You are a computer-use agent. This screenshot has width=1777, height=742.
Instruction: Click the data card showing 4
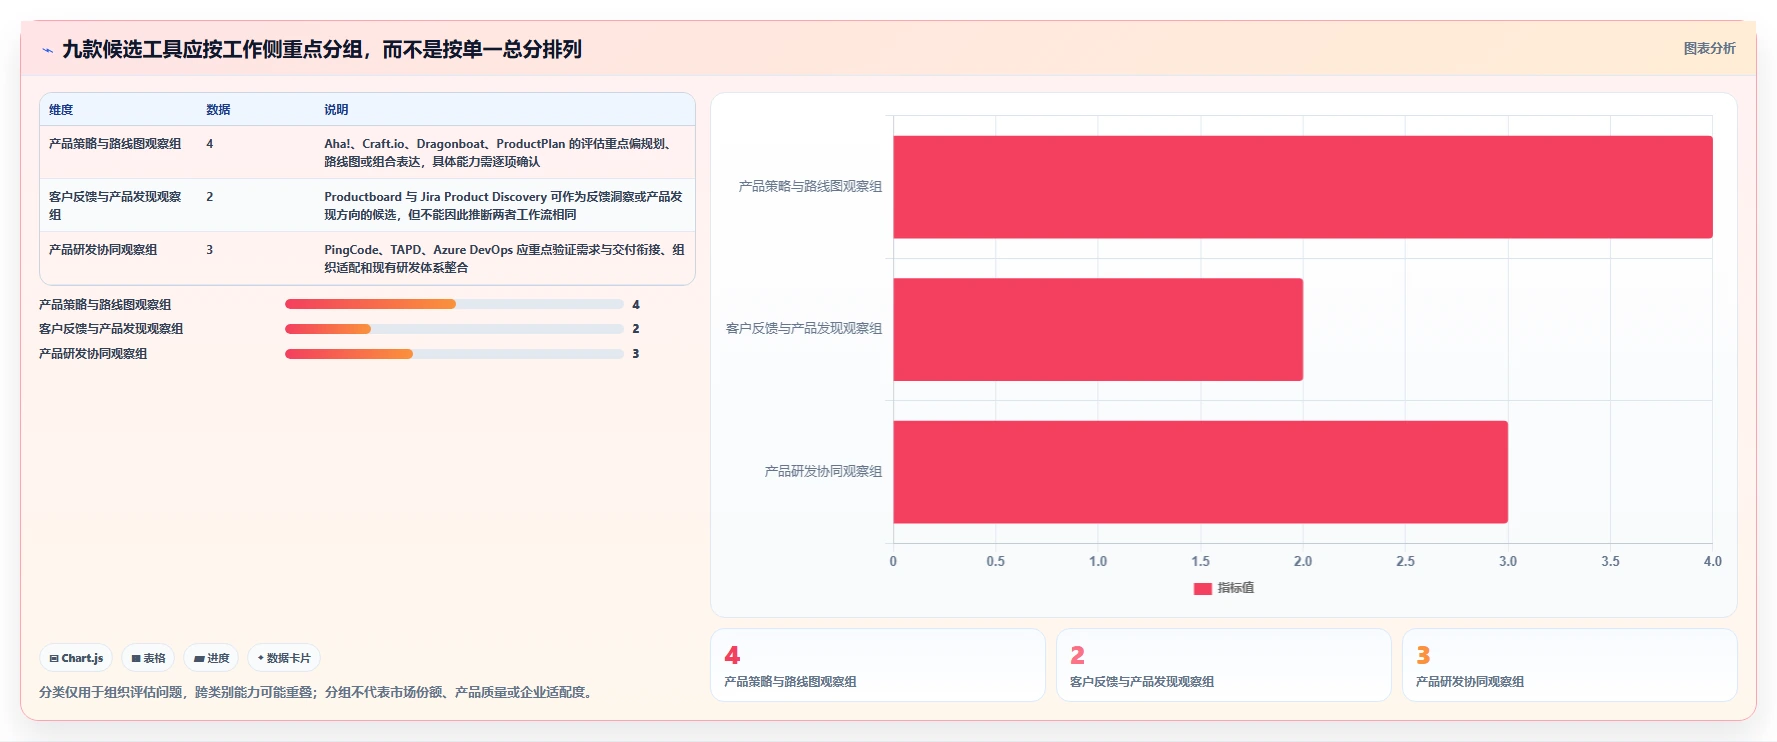click(x=878, y=665)
